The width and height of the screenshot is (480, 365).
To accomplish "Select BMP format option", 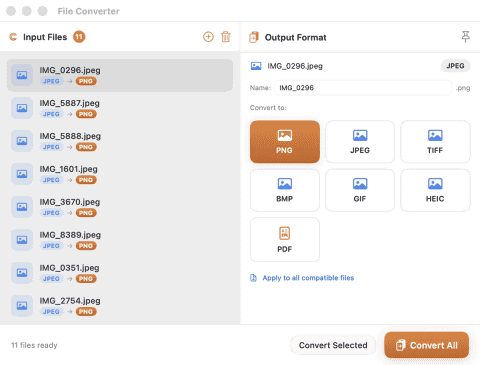I will [x=285, y=190].
